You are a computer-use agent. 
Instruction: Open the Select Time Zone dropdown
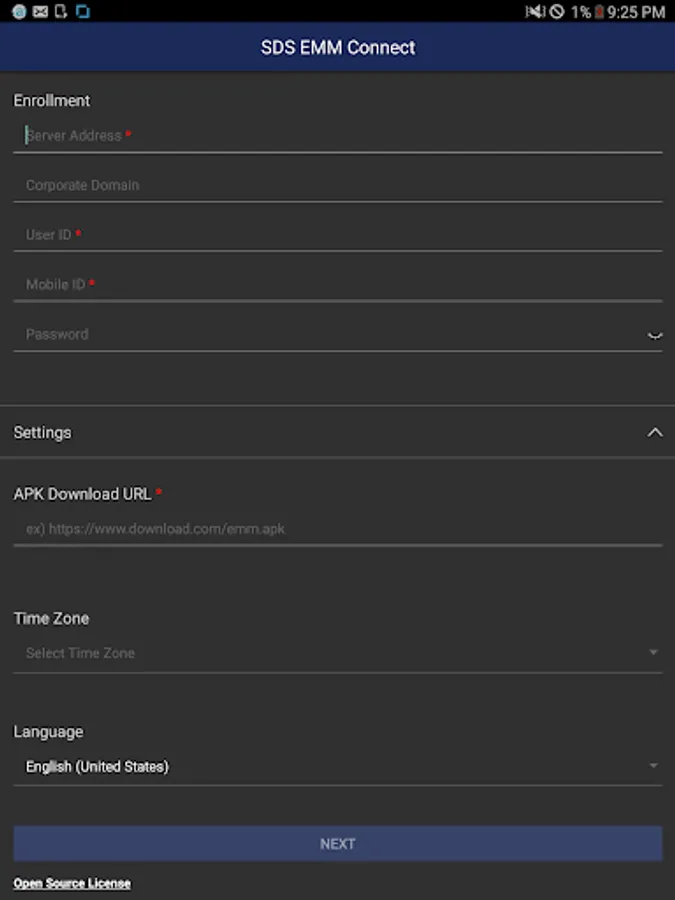tap(338, 653)
